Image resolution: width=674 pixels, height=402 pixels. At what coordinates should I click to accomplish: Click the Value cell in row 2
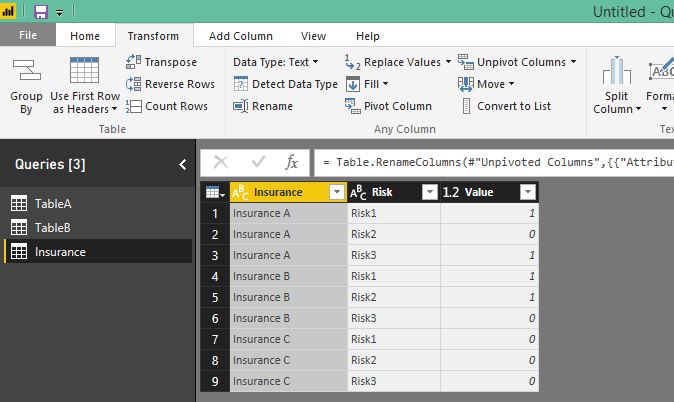point(489,234)
